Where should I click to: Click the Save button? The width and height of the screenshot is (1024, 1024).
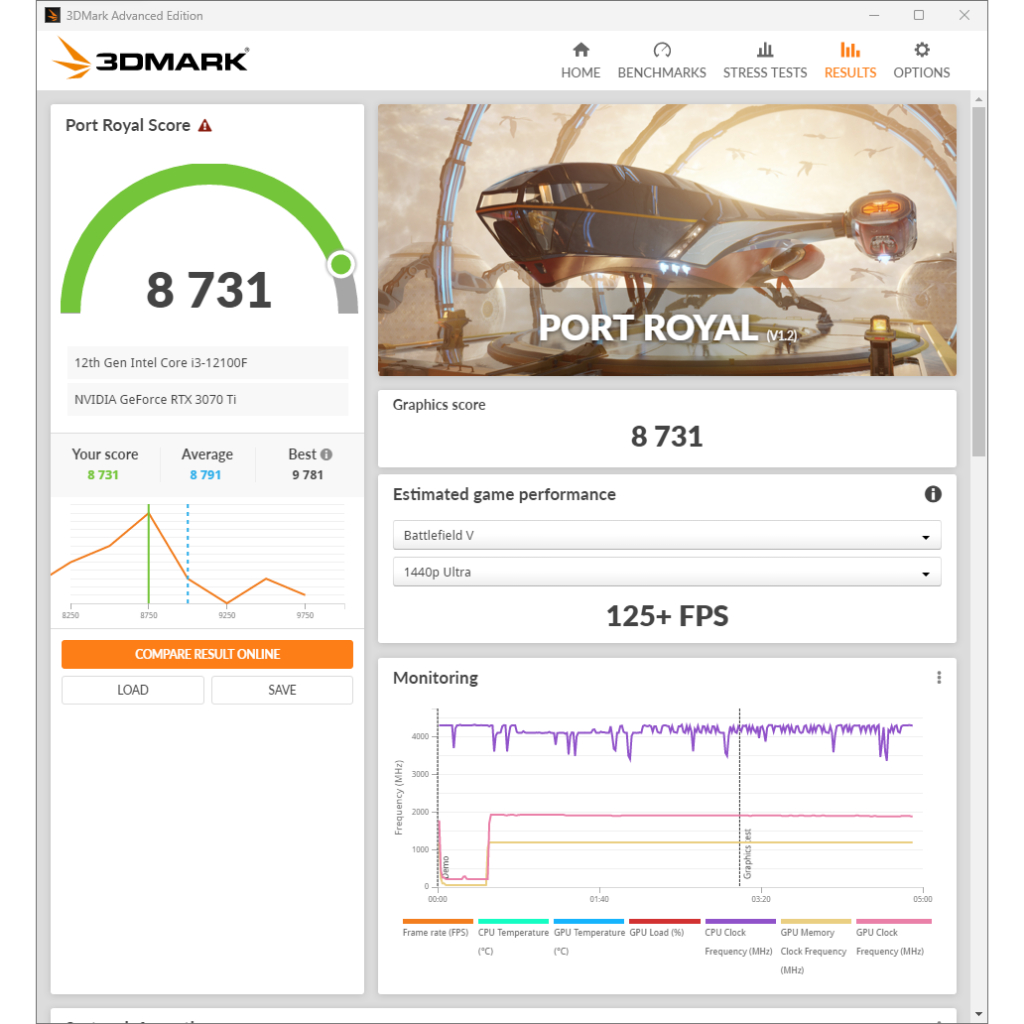[282, 690]
